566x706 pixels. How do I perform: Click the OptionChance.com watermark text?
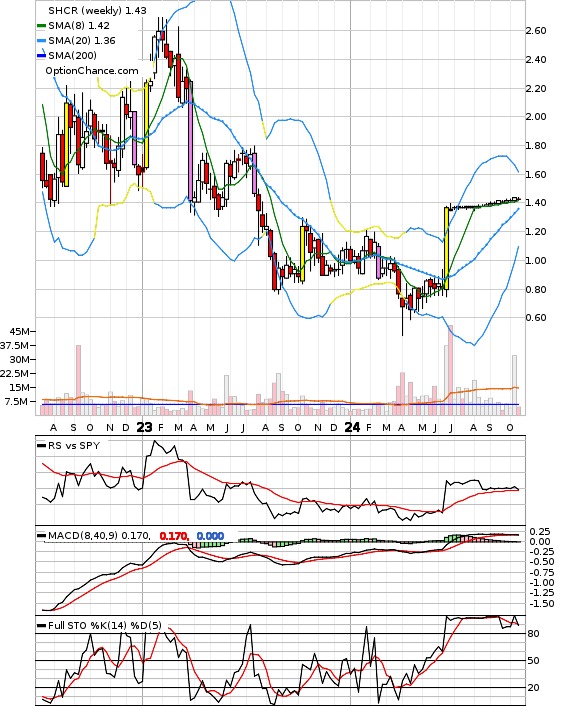[92, 71]
